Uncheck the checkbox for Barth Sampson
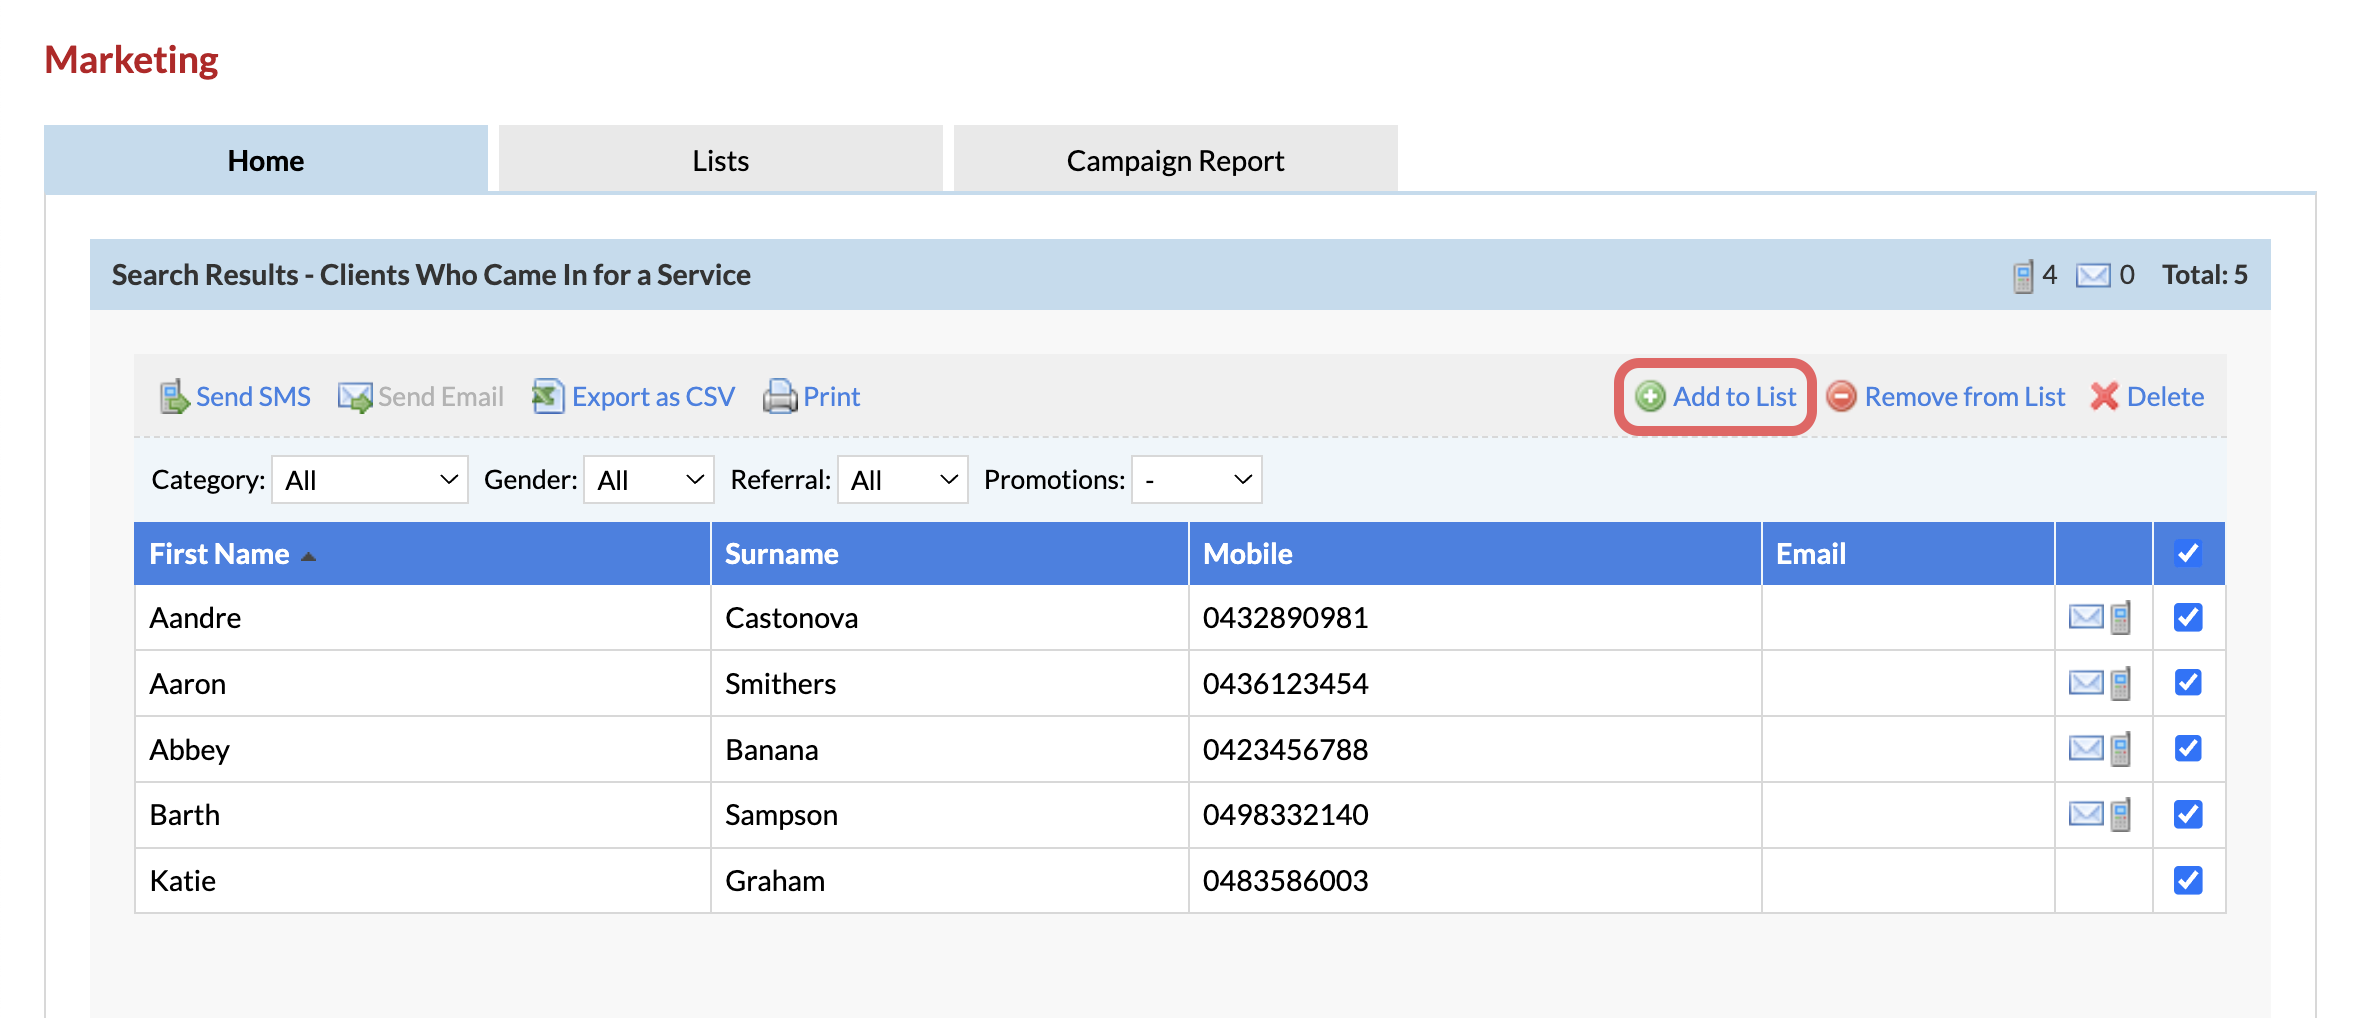 coord(2188,814)
